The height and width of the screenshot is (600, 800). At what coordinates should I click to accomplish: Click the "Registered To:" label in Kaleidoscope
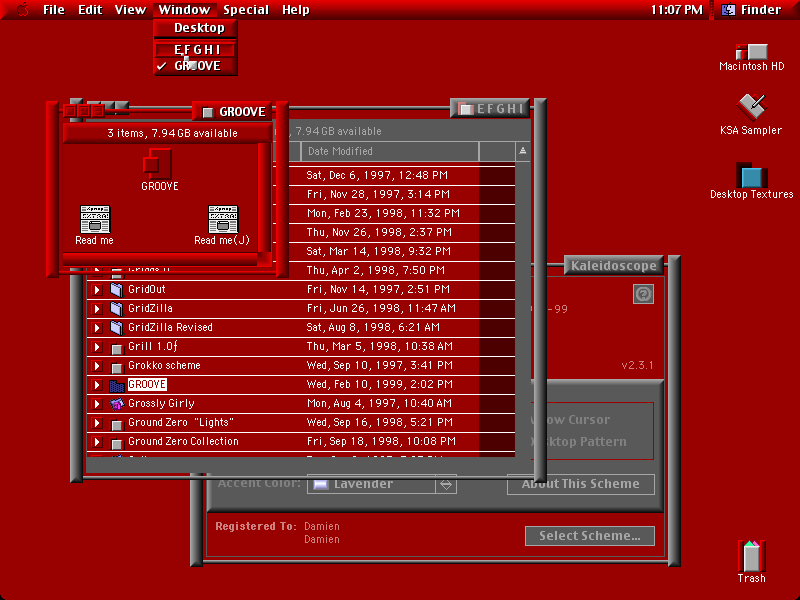point(256,526)
